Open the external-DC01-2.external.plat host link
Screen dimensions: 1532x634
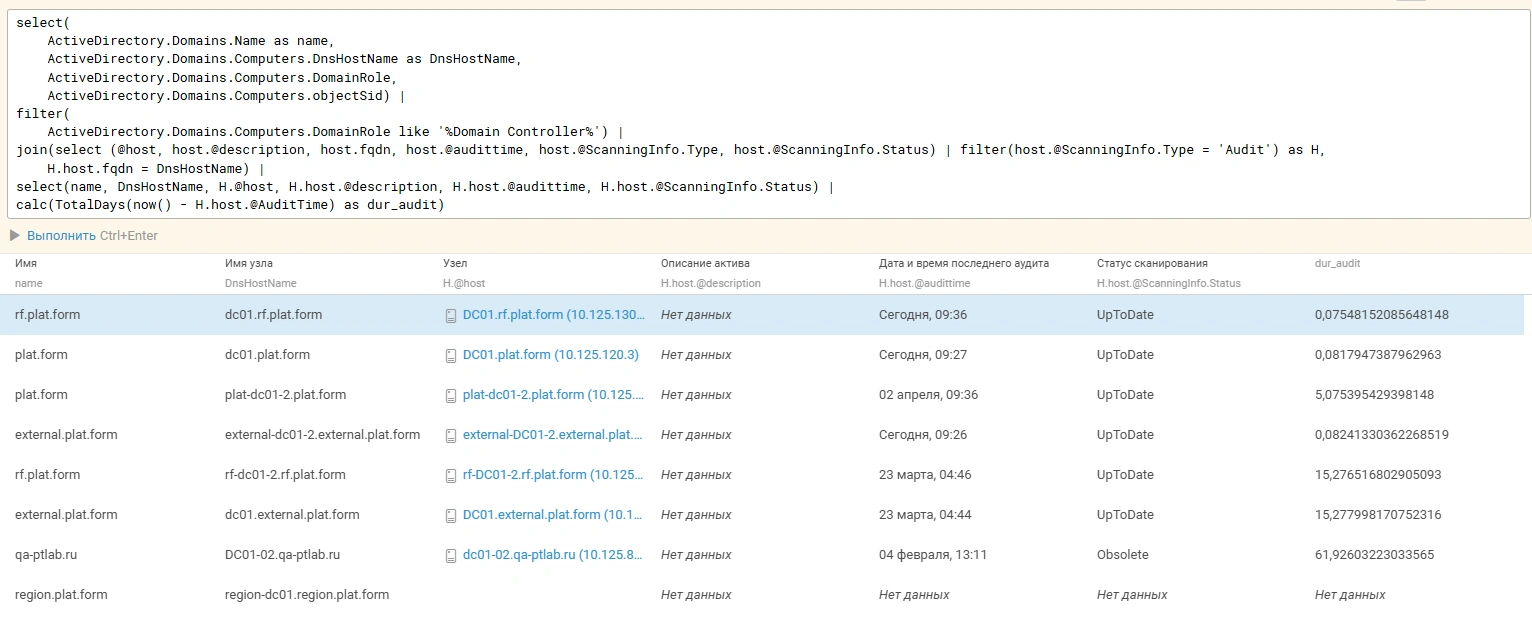553,435
